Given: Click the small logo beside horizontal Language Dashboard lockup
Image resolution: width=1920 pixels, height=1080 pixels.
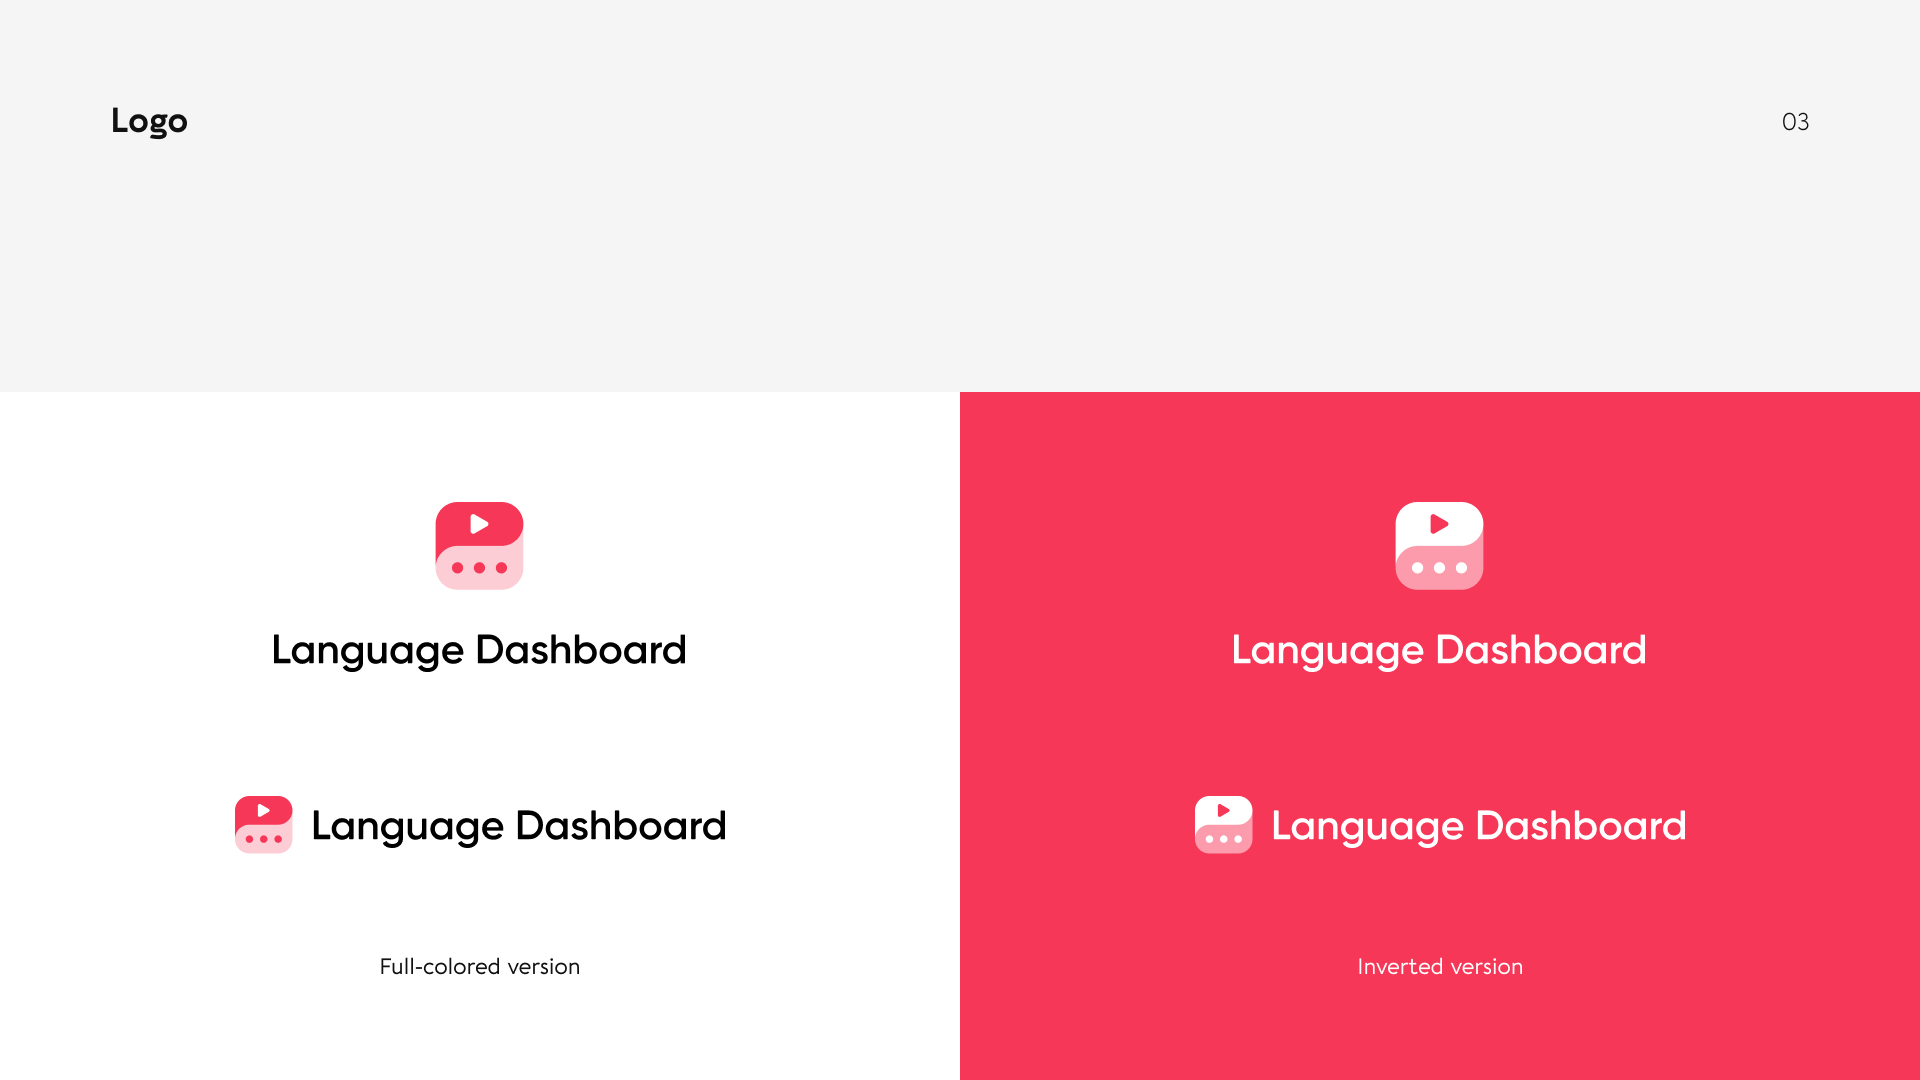Looking at the screenshot, I should click(263, 824).
